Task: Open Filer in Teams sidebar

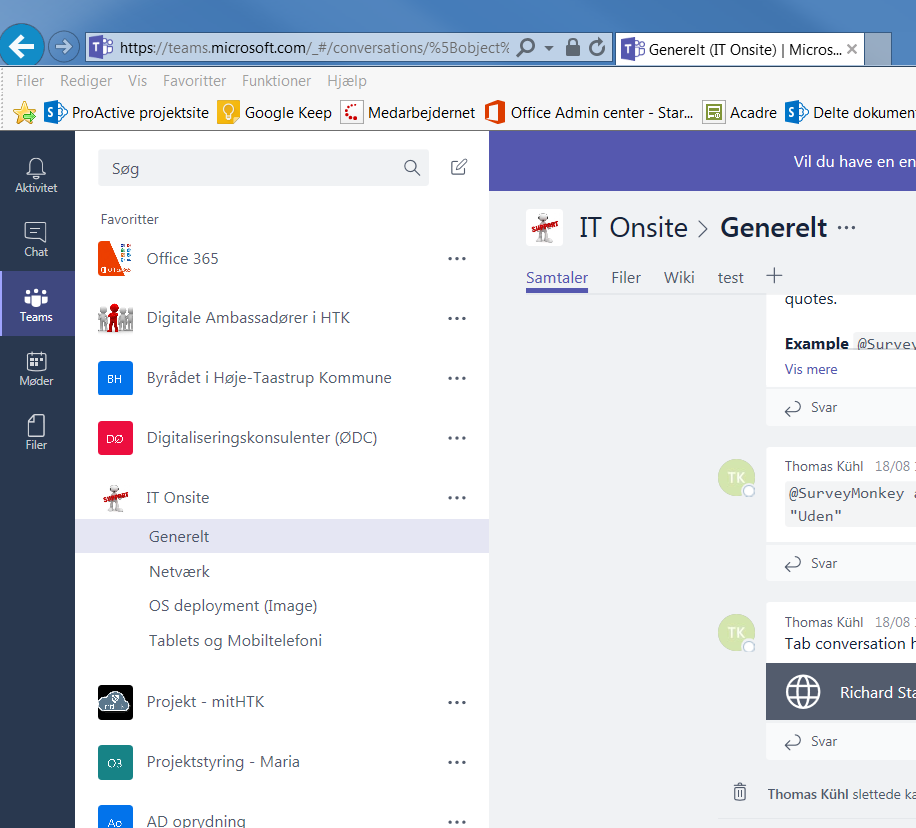Action: coord(36,432)
